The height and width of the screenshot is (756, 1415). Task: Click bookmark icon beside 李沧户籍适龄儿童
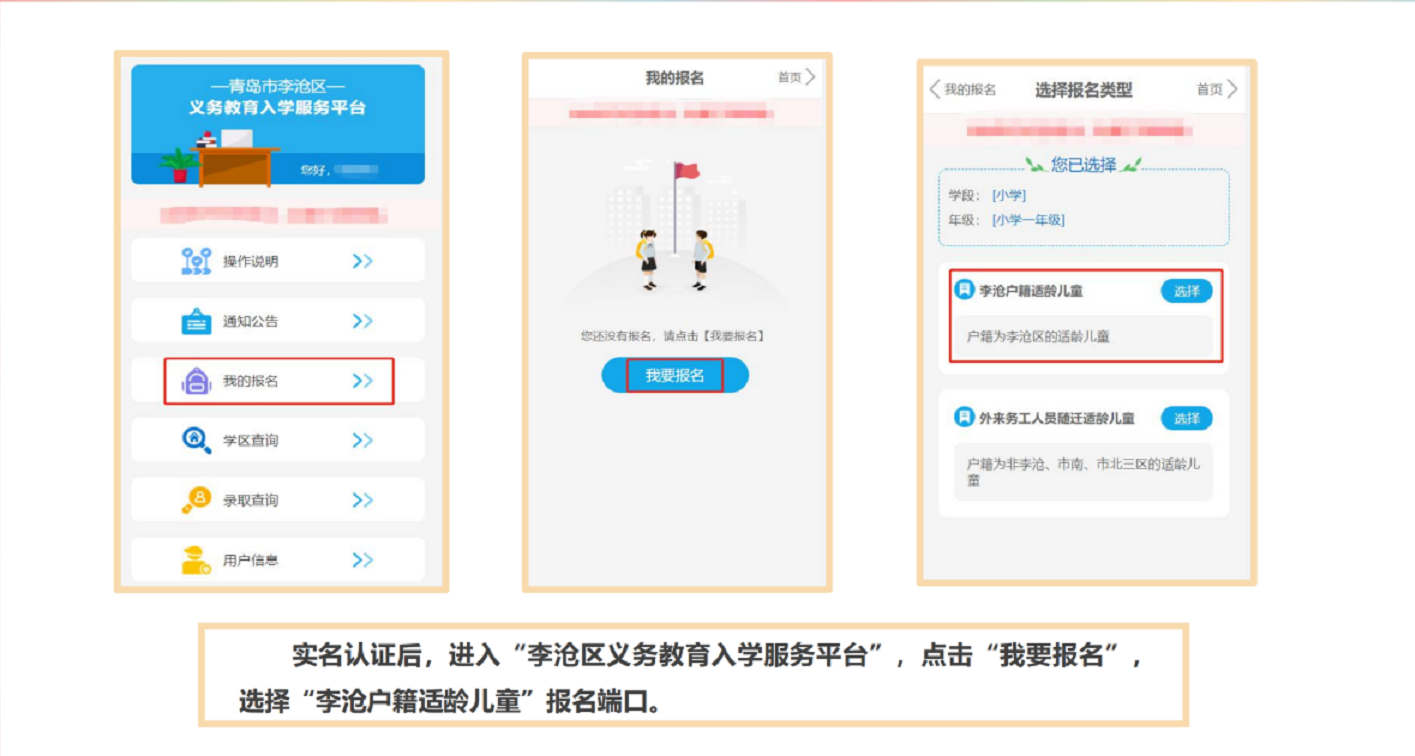click(x=964, y=290)
